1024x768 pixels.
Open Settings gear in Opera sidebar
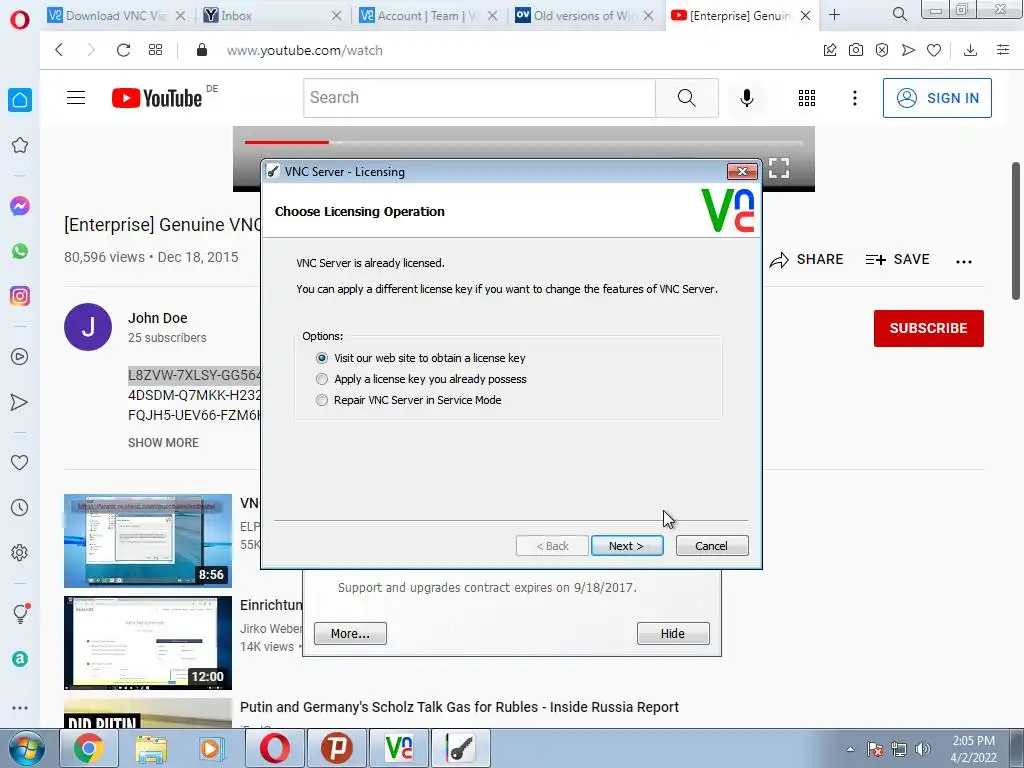(20, 553)
